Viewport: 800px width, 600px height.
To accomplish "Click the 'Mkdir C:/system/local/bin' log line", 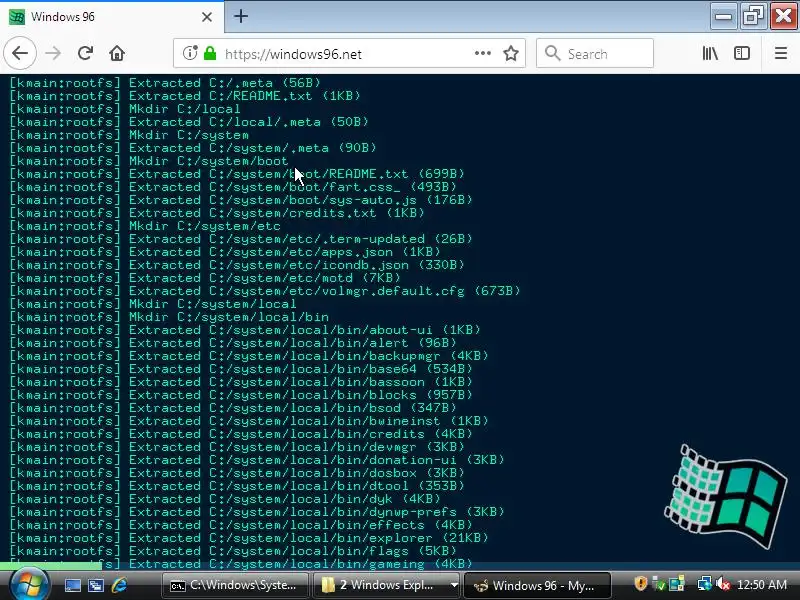I will tap(169, 317).
